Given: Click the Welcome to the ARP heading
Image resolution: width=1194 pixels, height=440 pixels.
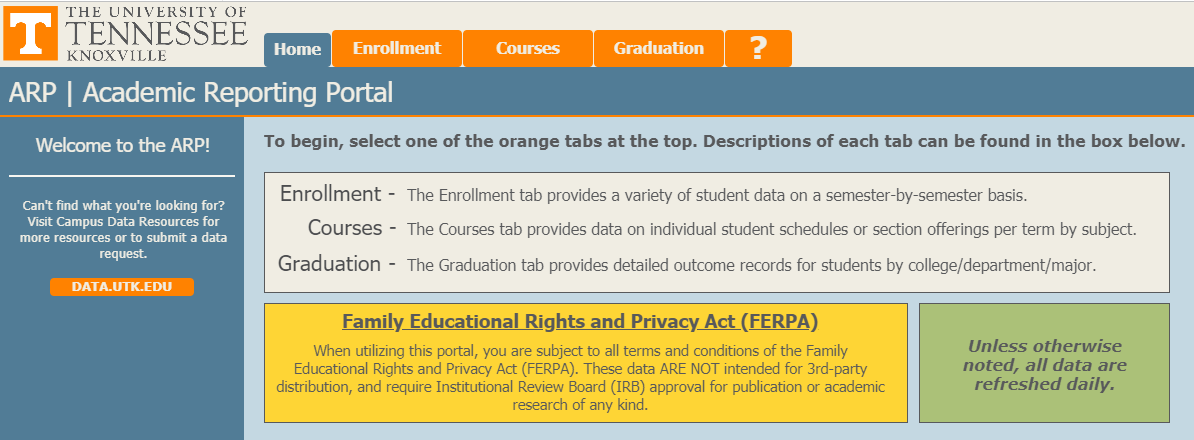Looking at the screenshot, I should coord(123,145).
